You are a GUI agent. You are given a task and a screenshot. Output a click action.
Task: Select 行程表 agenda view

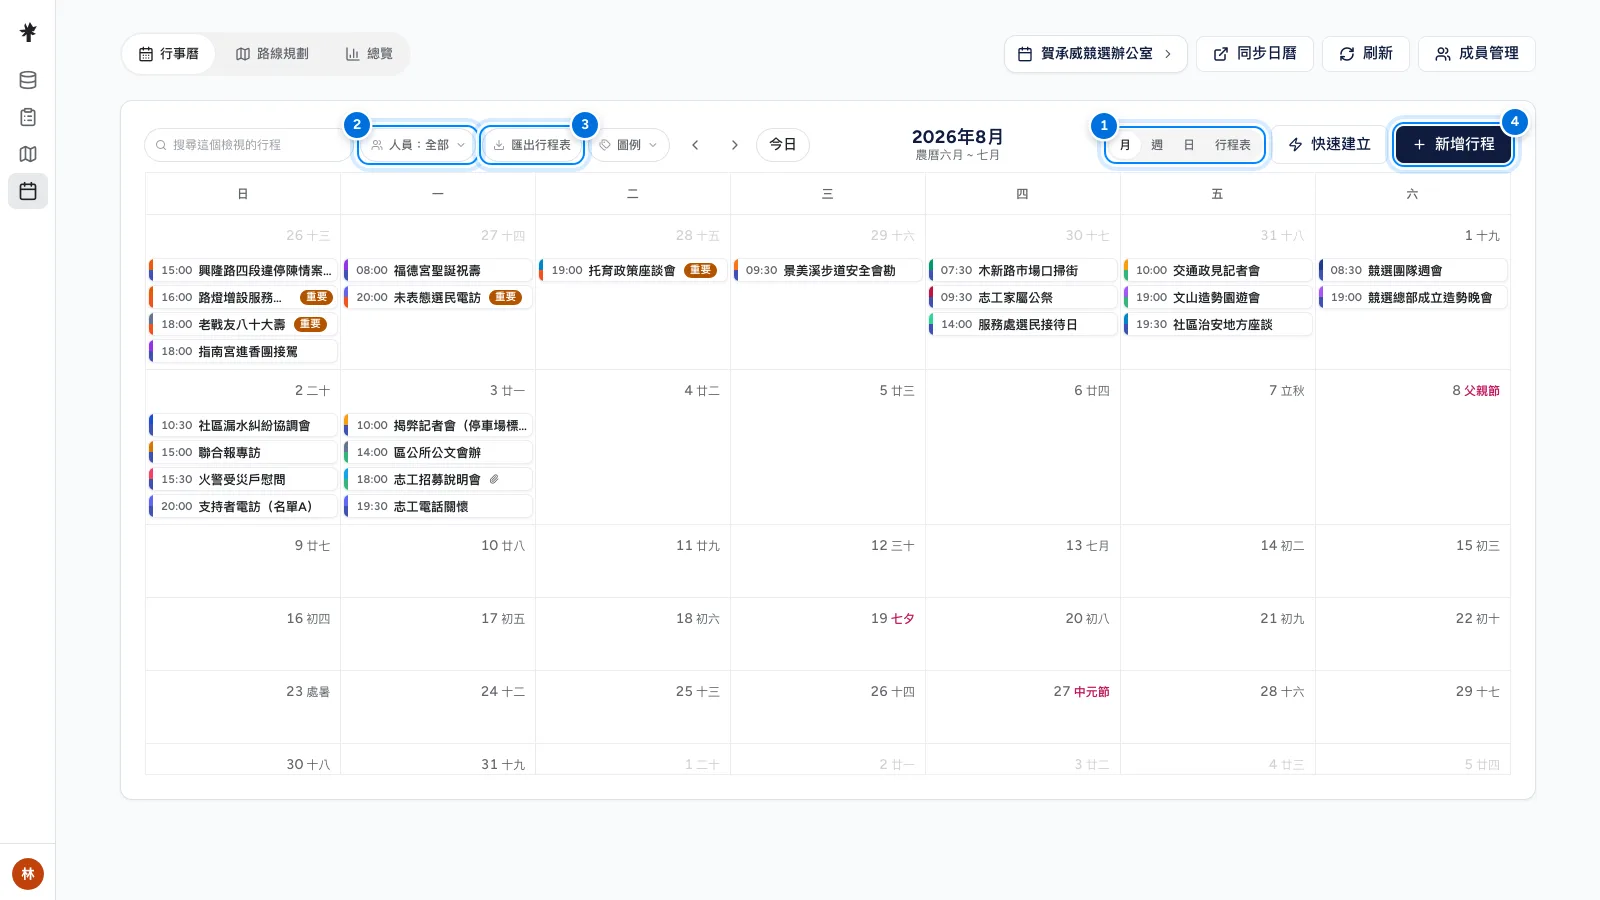click(x=1233, y=145)
